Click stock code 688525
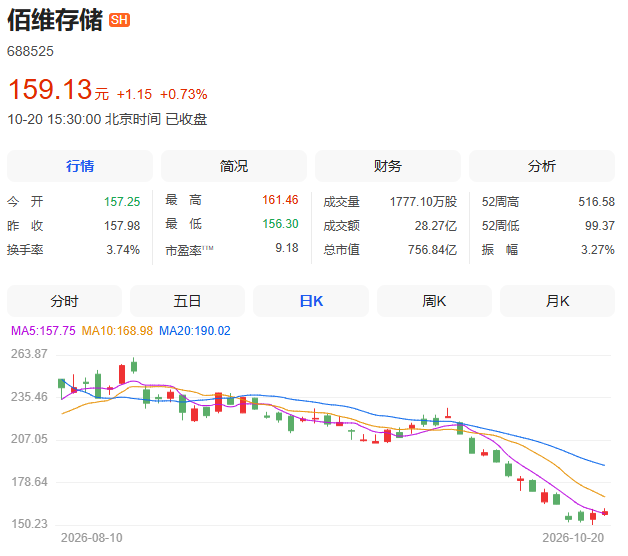This screenshot has width=628, height=556. tap(30, 51)
